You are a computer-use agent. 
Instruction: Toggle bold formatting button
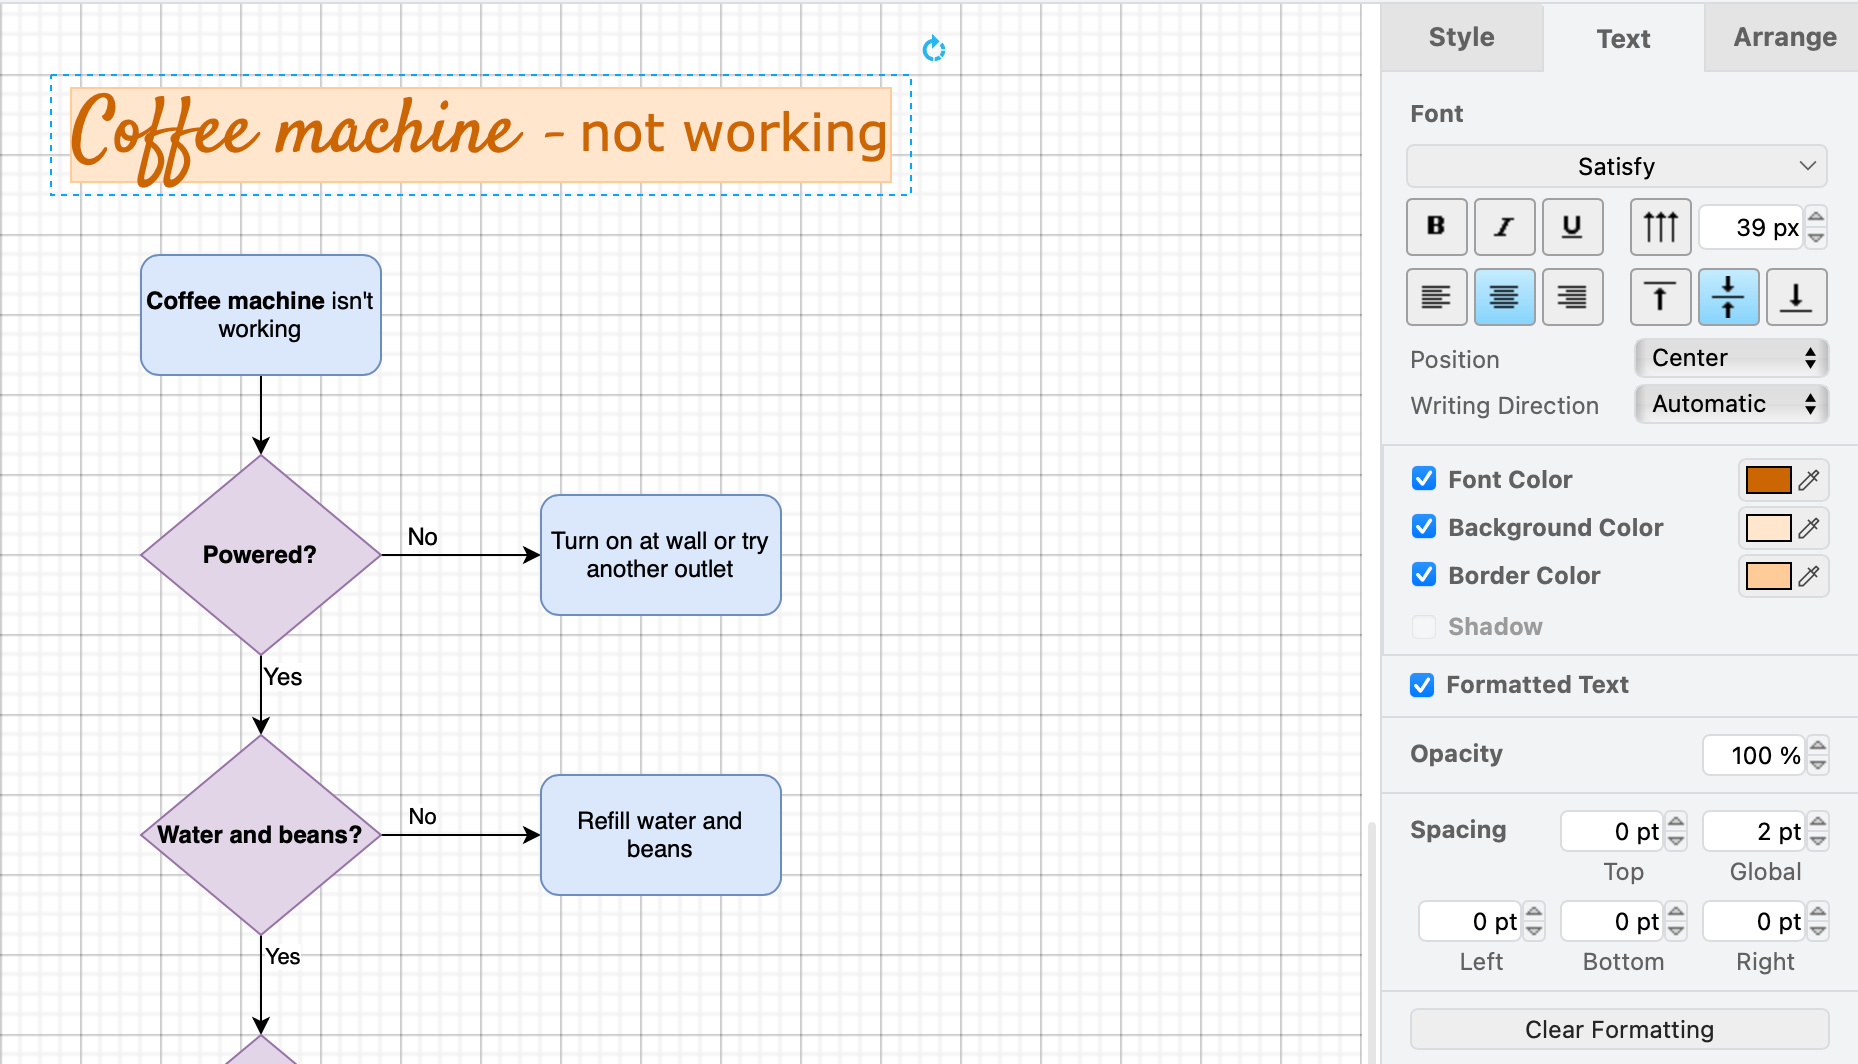1436,227
